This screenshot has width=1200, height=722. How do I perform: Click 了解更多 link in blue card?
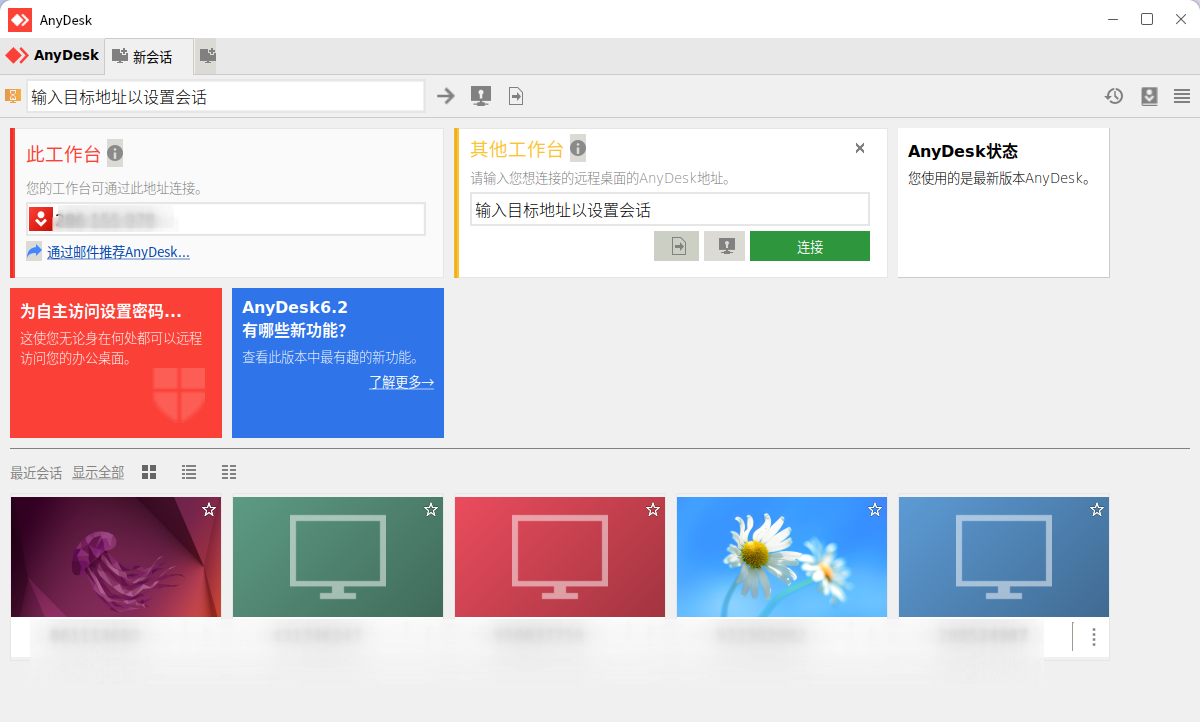tap(401, 382)
